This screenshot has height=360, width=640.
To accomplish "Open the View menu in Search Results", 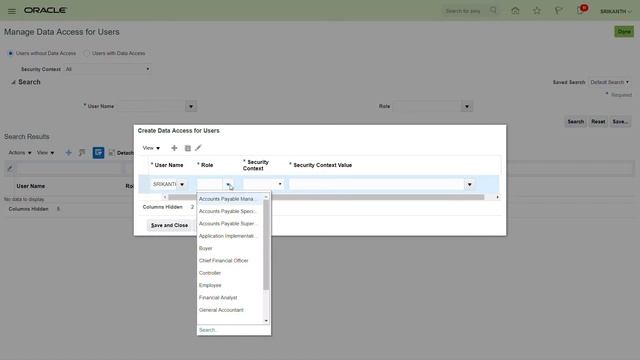I will click(45, 153).
